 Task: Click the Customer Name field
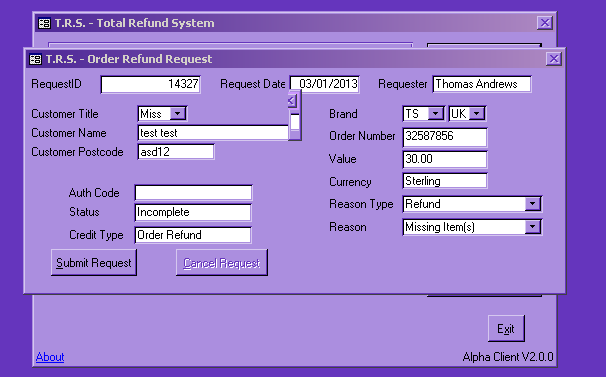213,133
